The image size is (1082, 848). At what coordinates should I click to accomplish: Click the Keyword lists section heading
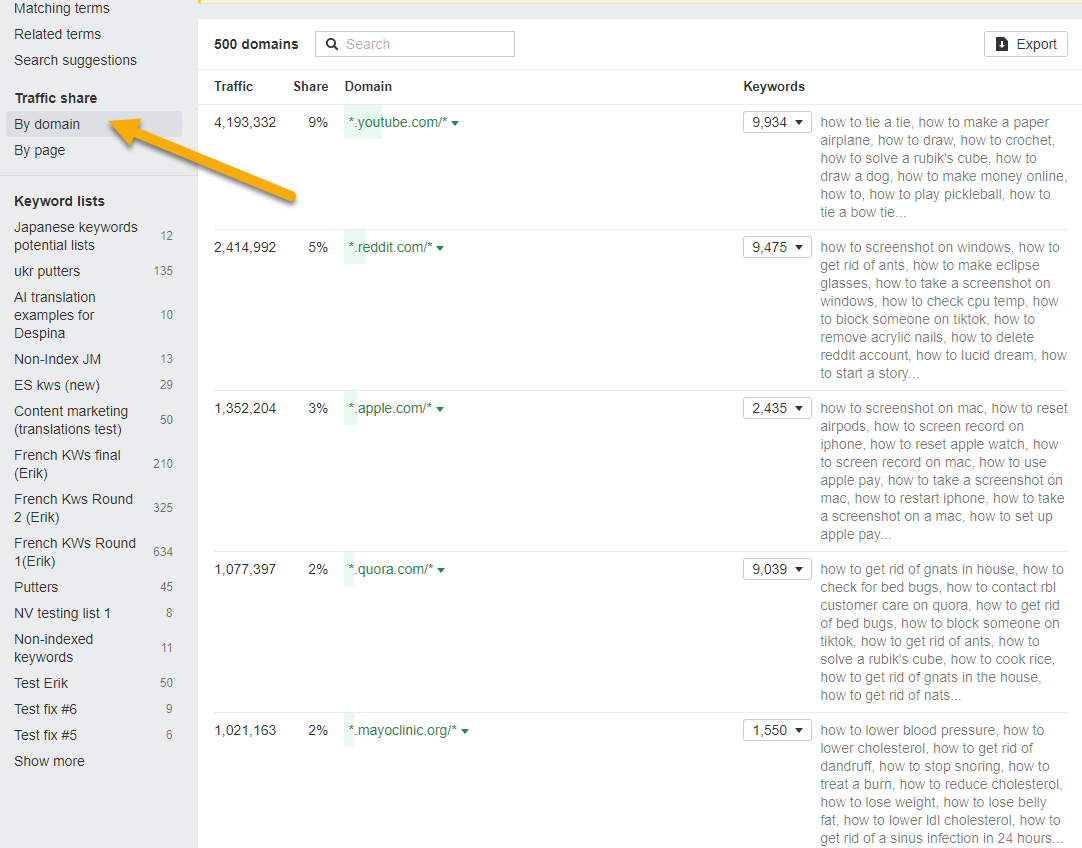59,201
